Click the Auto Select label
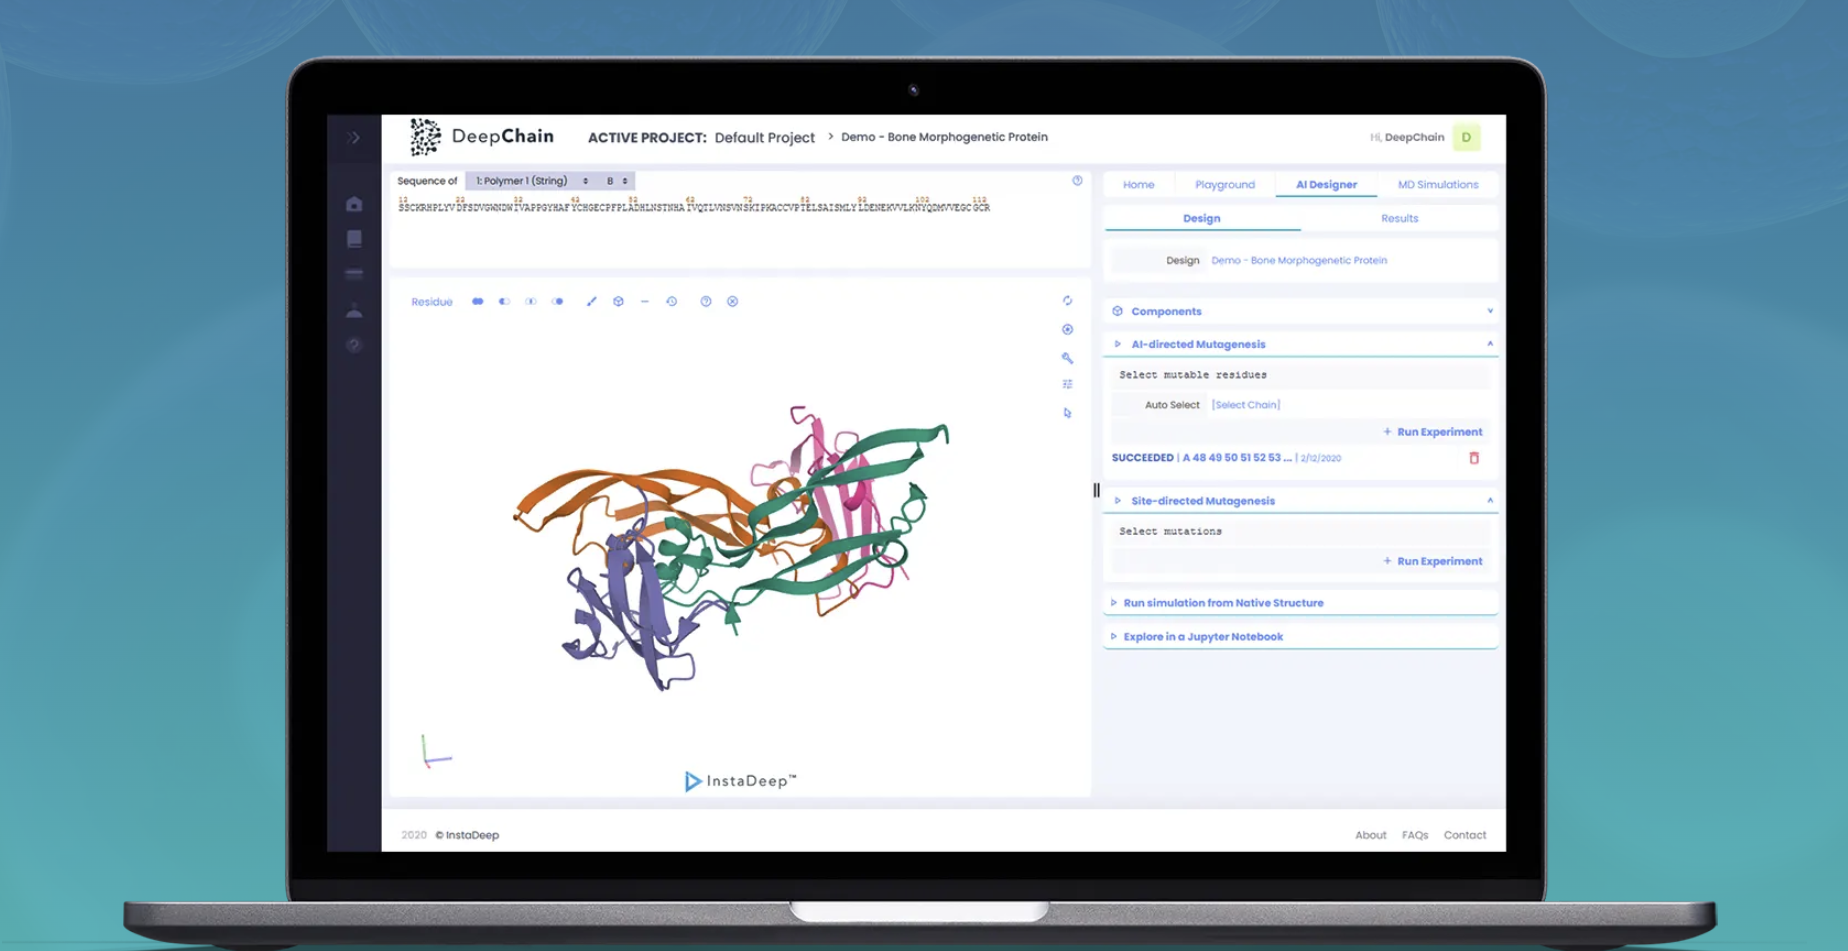Screen dimensions: 1848x951 (x=1171, y=405)
